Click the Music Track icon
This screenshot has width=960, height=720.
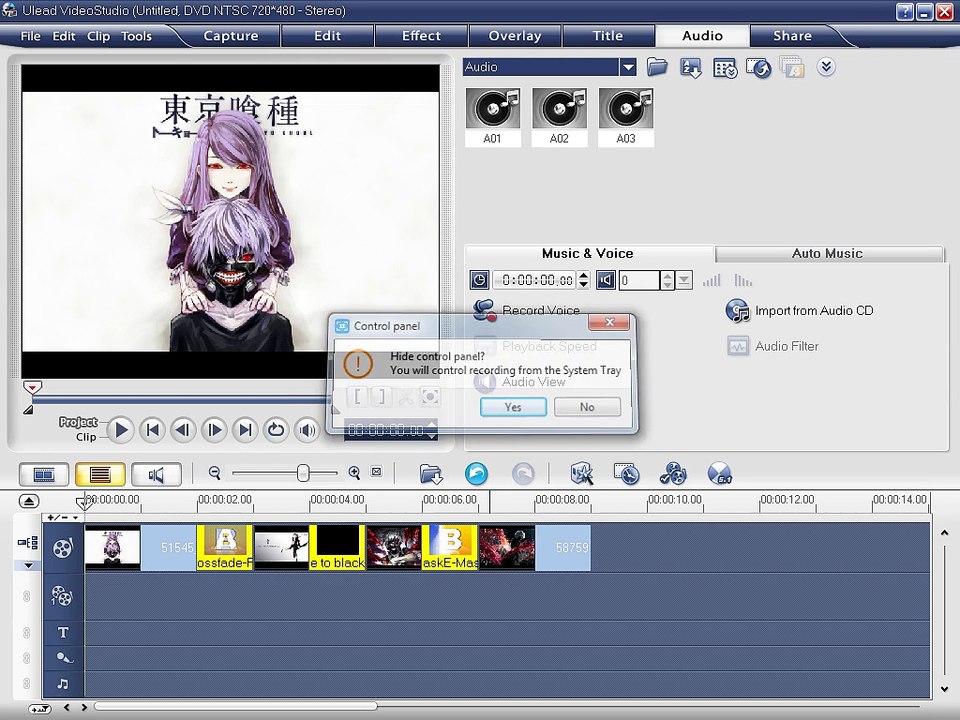click(x=62, y=684)
